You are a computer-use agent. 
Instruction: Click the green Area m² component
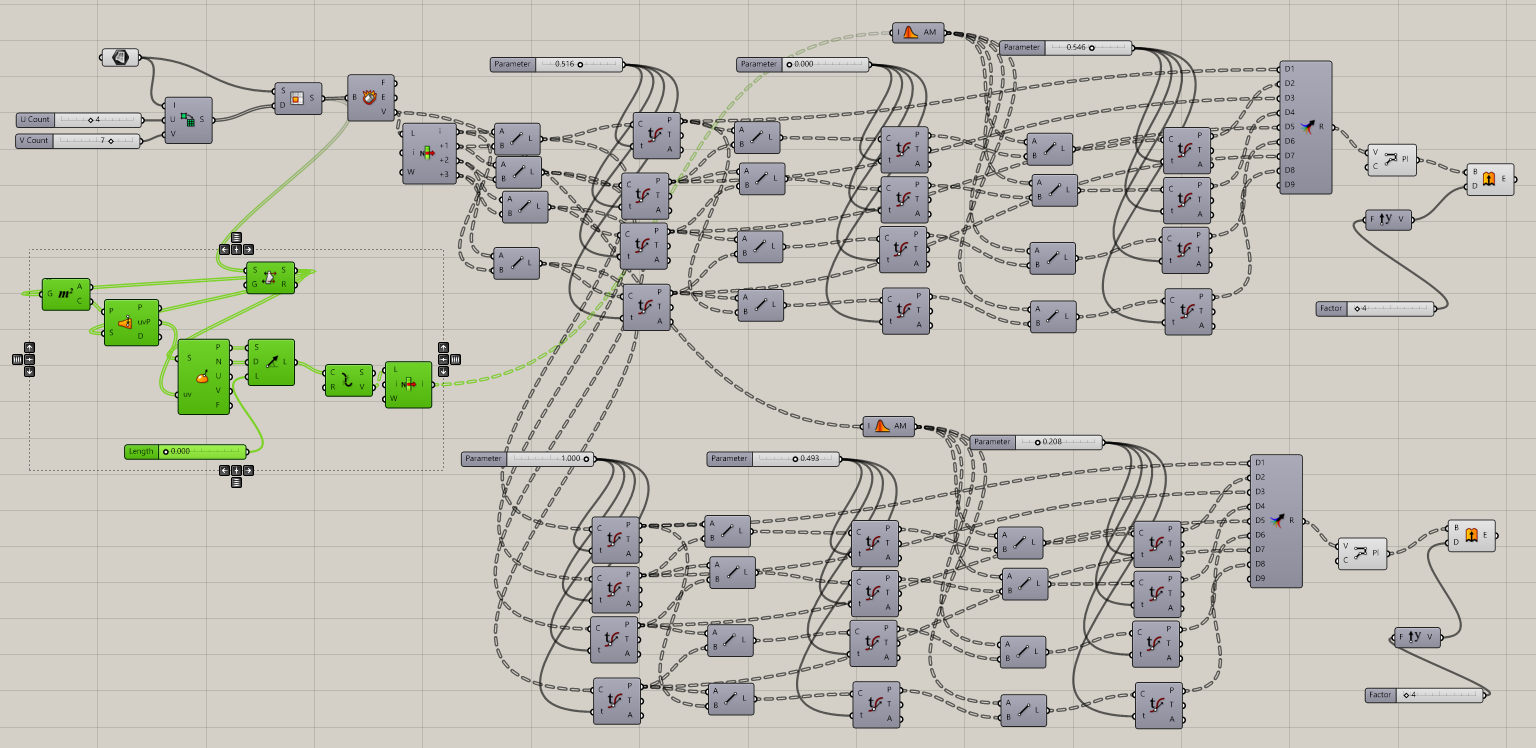pos(66,294)
